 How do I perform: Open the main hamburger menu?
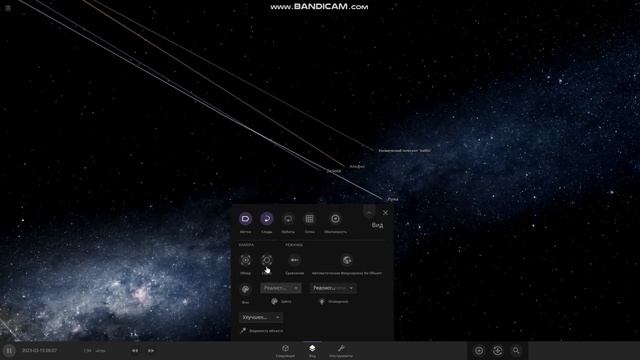point(8,8)
